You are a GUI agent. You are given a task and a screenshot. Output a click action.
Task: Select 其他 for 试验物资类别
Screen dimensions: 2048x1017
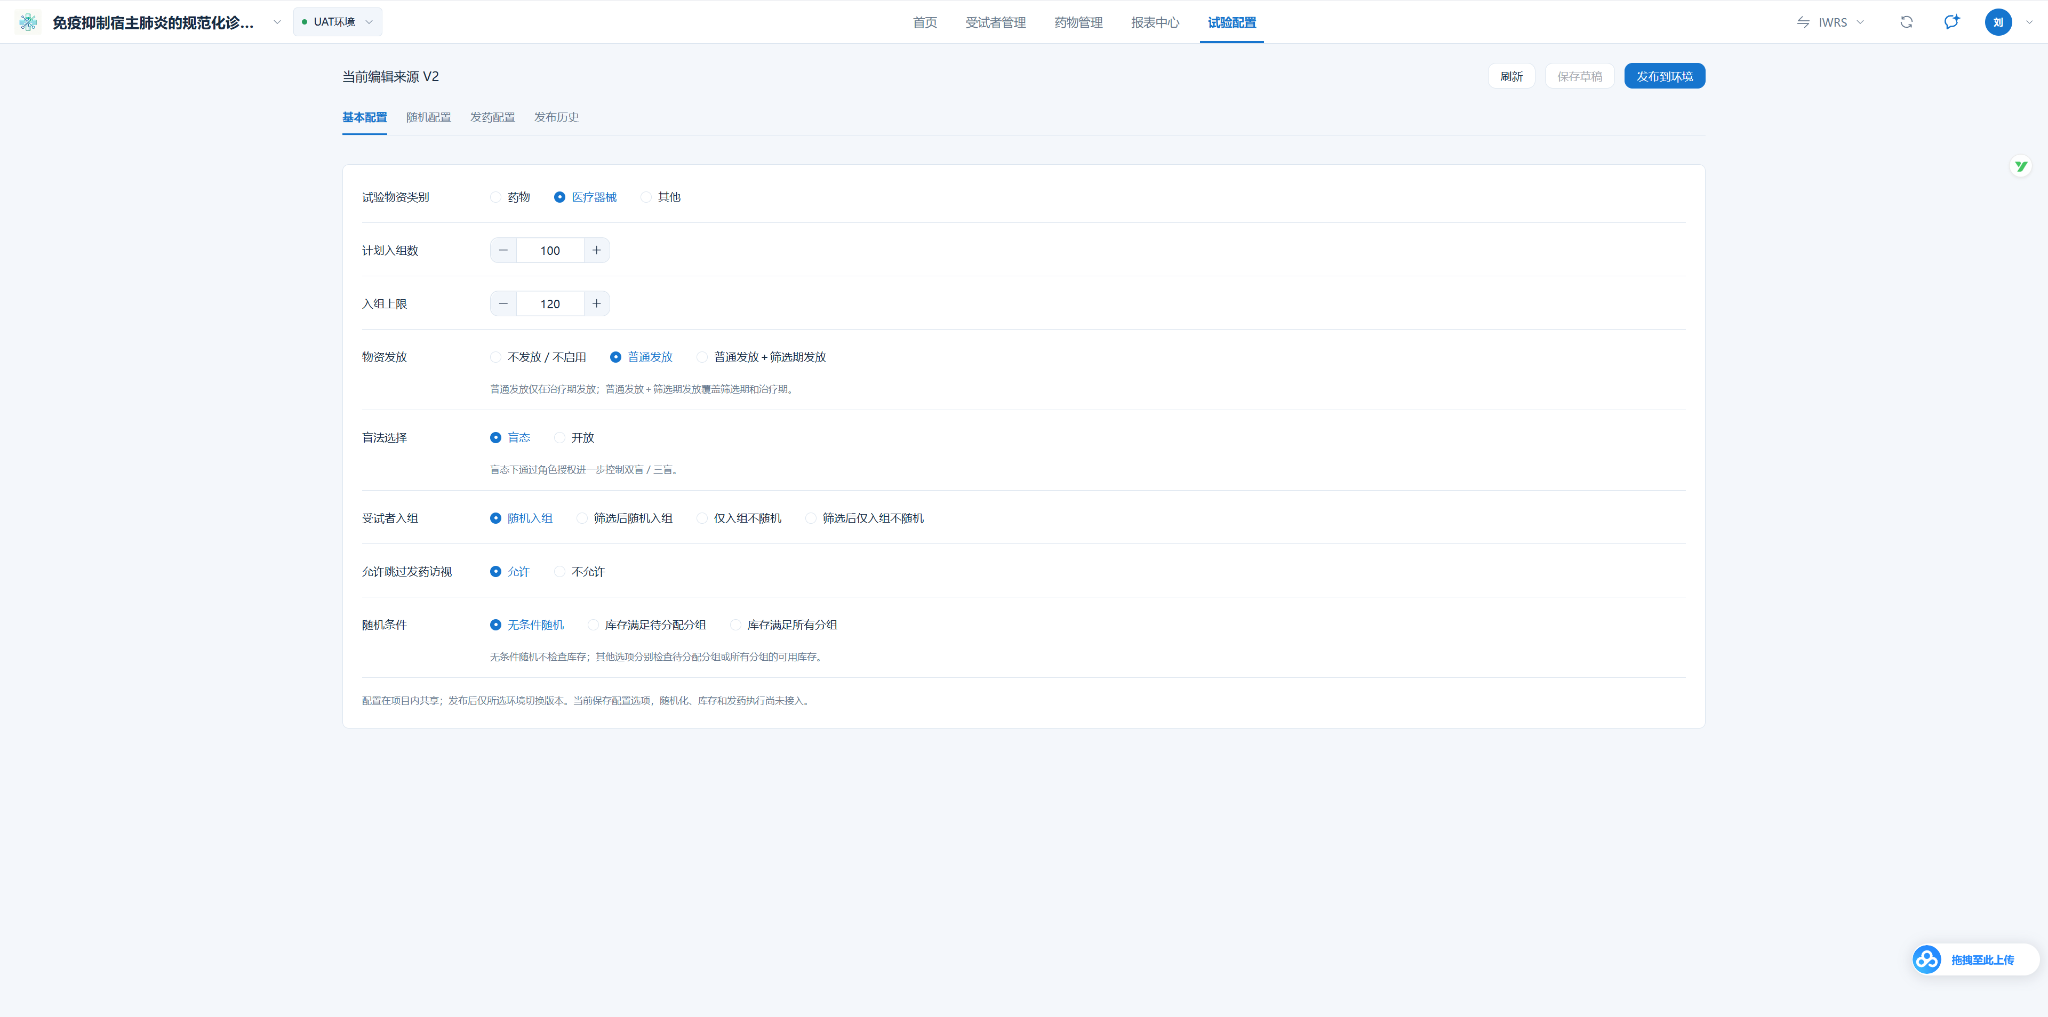pyautogui.click(x=660, y=197)
